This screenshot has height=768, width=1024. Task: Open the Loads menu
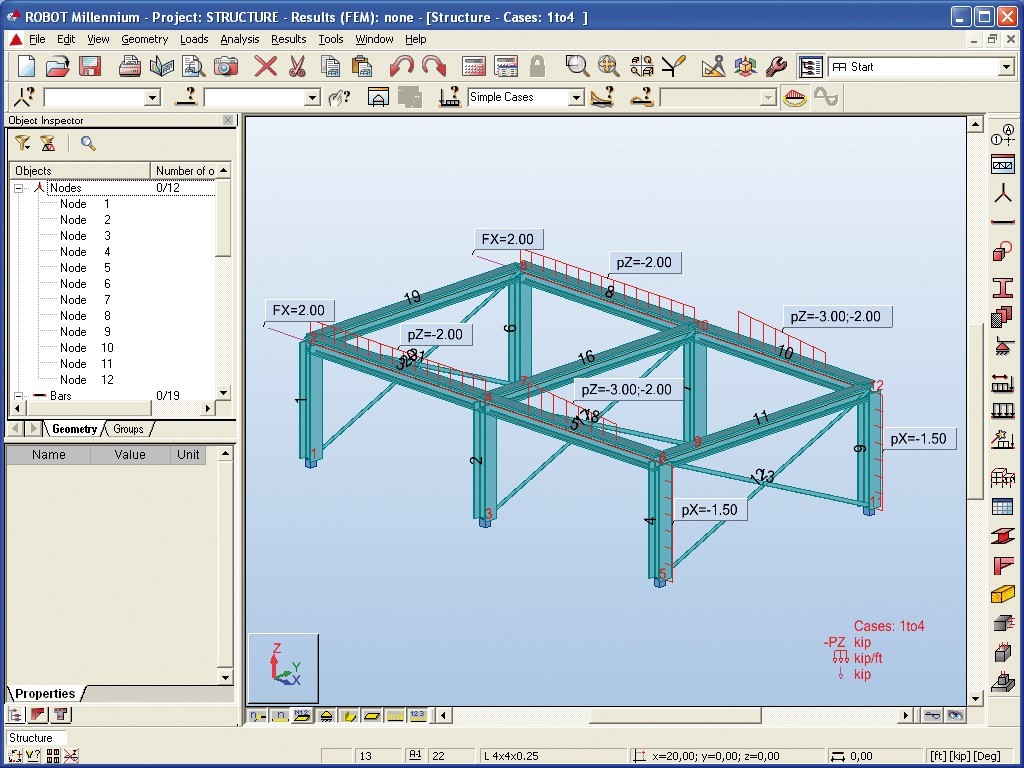click(x=194, y=39)
